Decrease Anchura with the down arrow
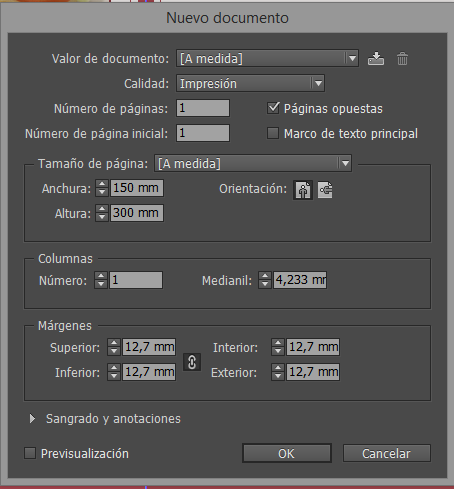Image resolution: width=454 pixels, height=489 pixels. 102,192
